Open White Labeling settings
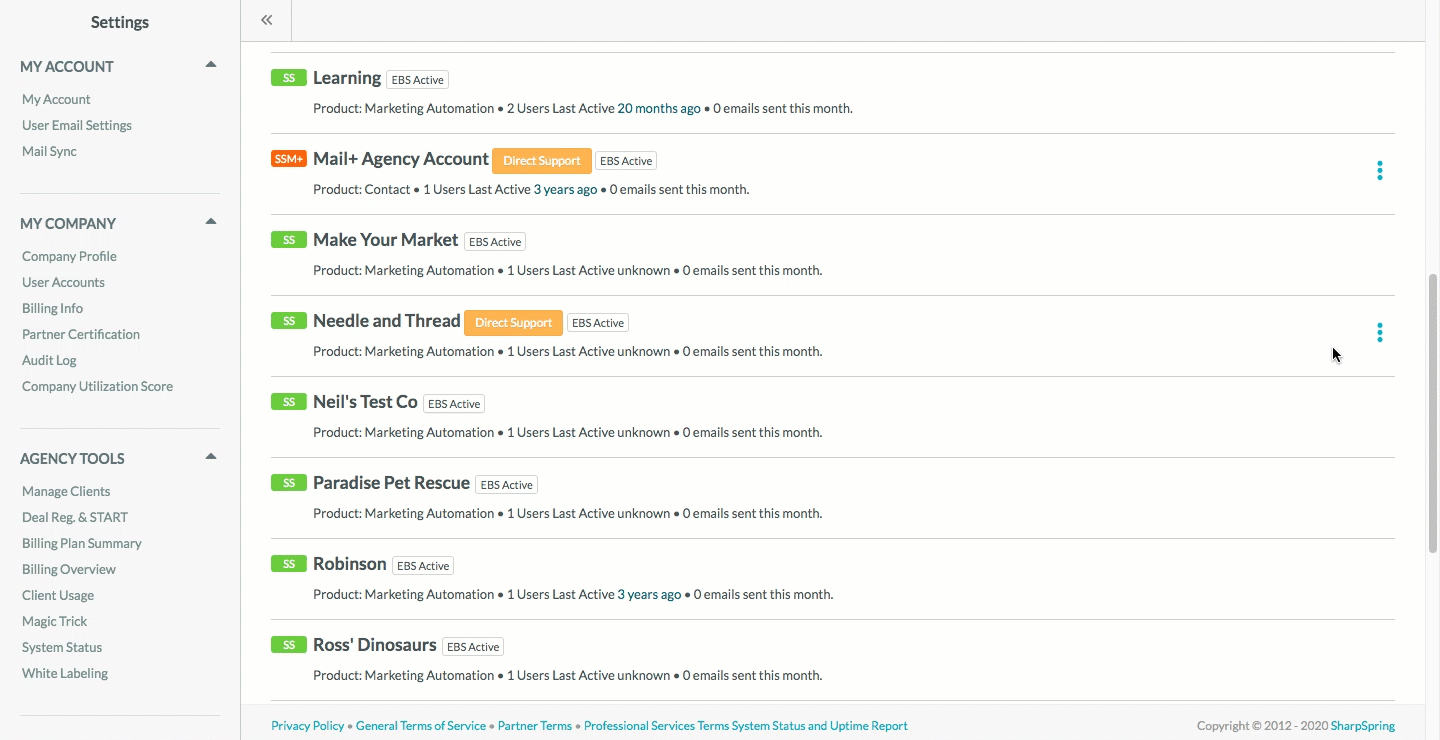This screenshot has height=740, width=1440. click(65, 673)
